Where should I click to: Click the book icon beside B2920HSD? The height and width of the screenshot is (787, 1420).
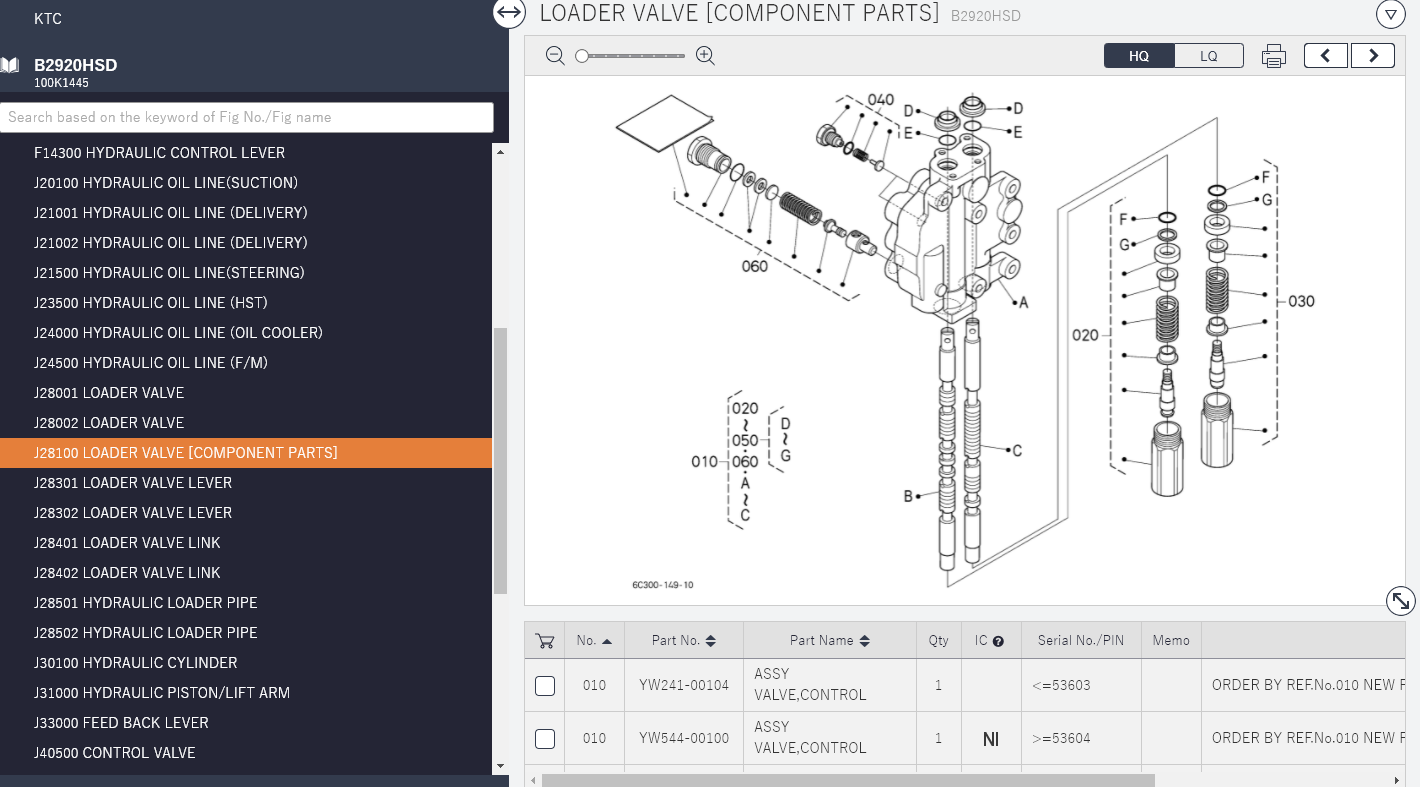(10, 65)
